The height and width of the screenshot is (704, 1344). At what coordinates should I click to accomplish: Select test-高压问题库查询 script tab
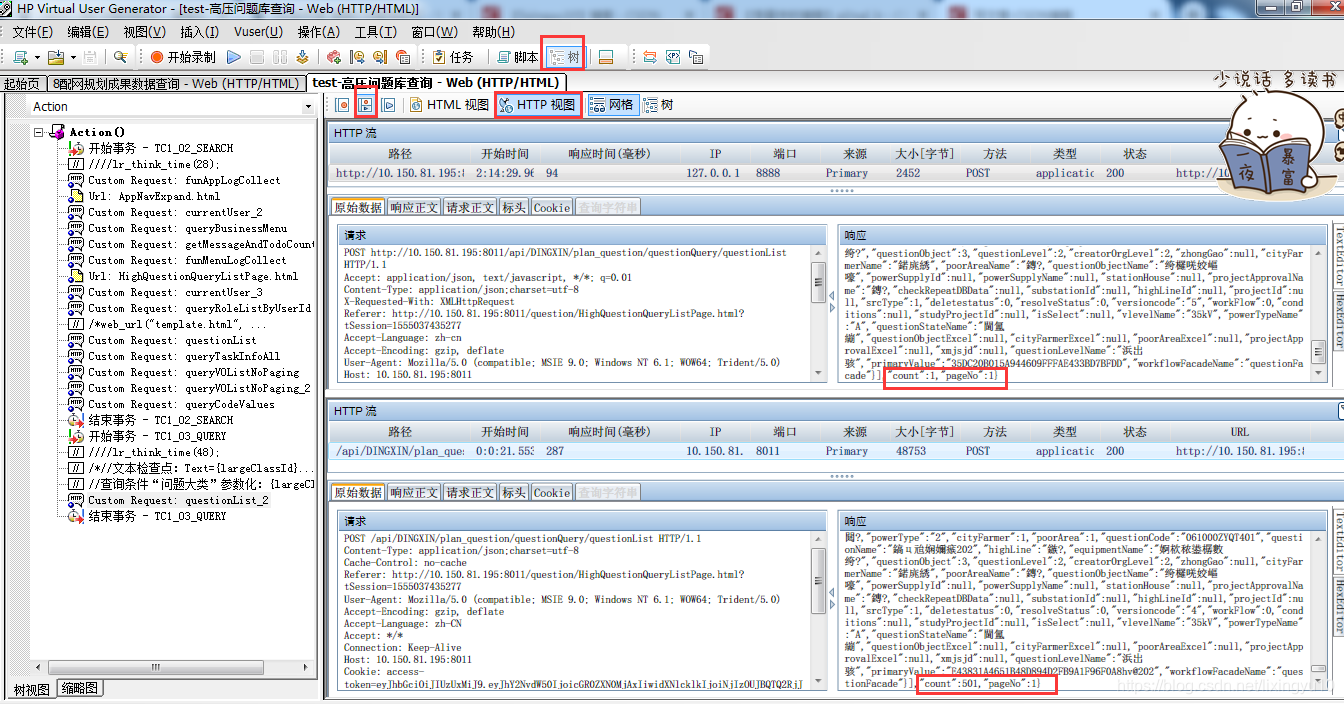click(436, 83)
